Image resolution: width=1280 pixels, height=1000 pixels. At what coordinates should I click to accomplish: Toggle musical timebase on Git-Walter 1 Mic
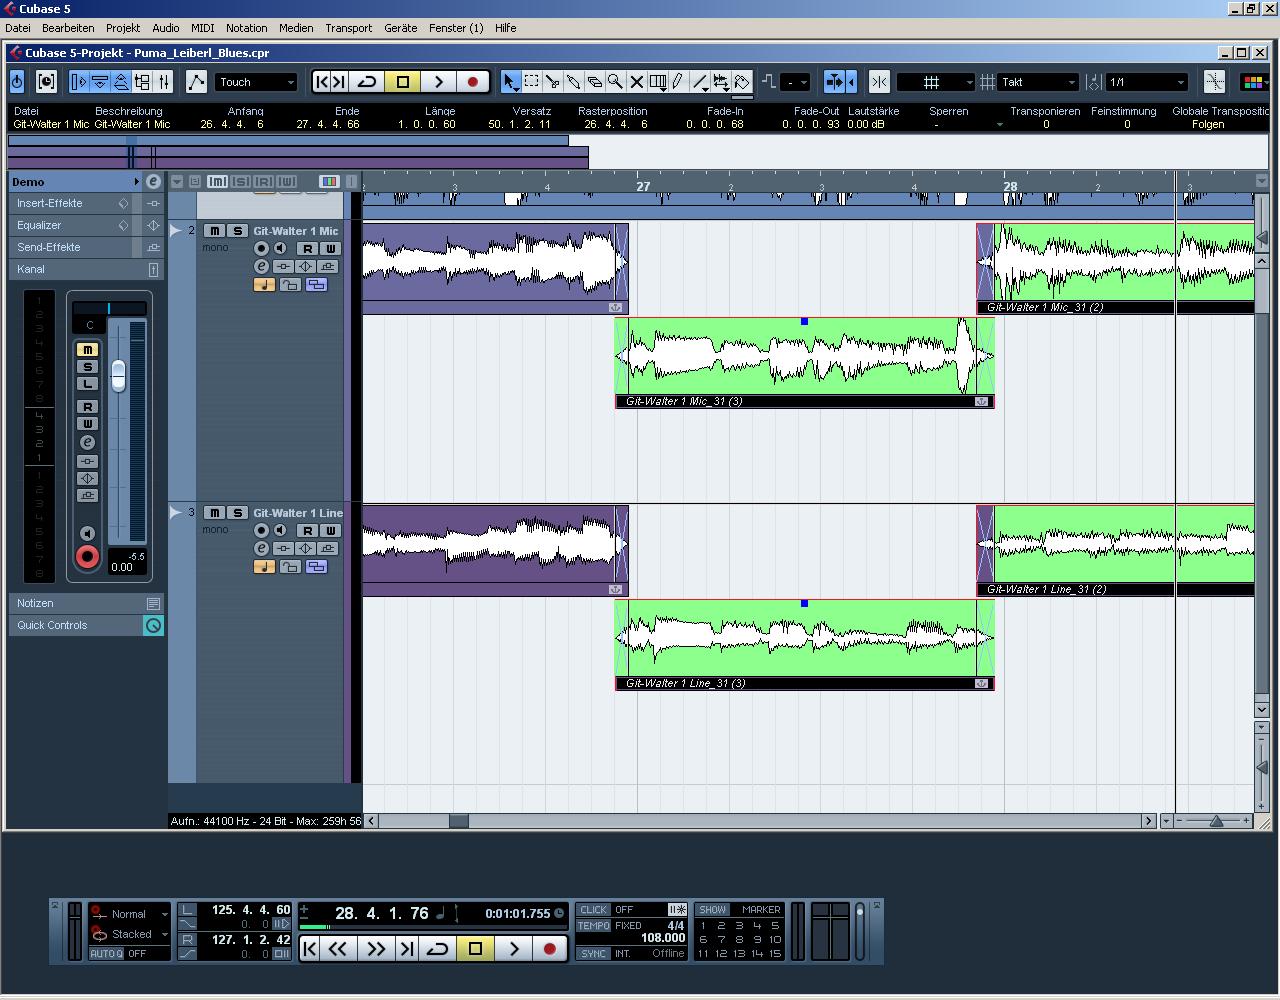click(x=264, y=285)
